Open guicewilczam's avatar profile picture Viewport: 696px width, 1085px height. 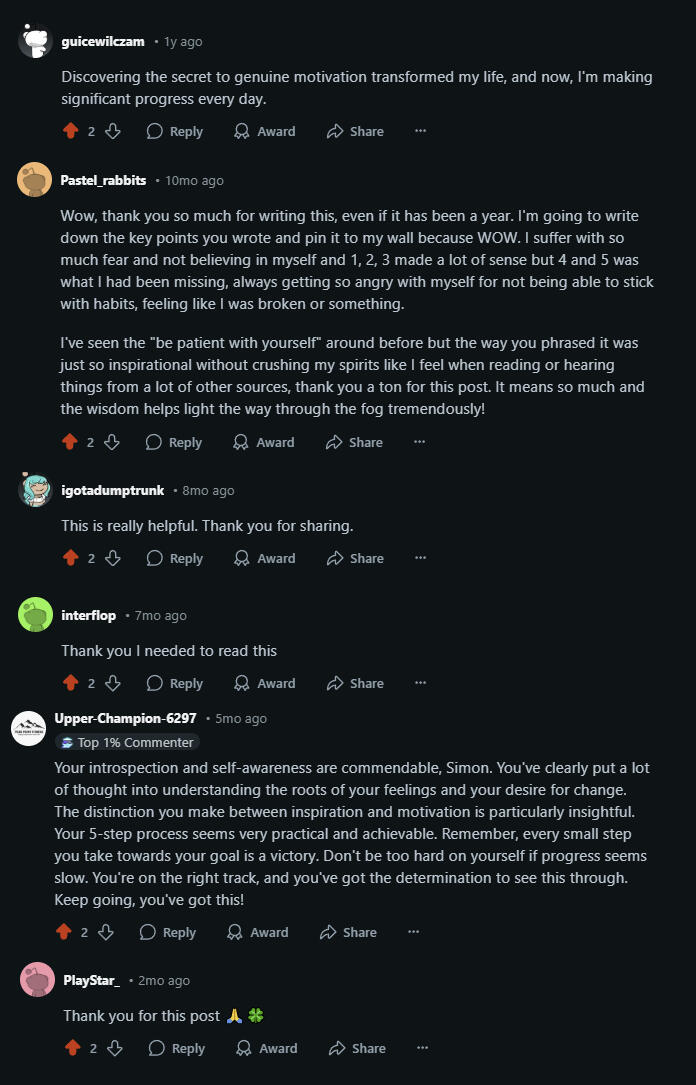pos(35,41)
